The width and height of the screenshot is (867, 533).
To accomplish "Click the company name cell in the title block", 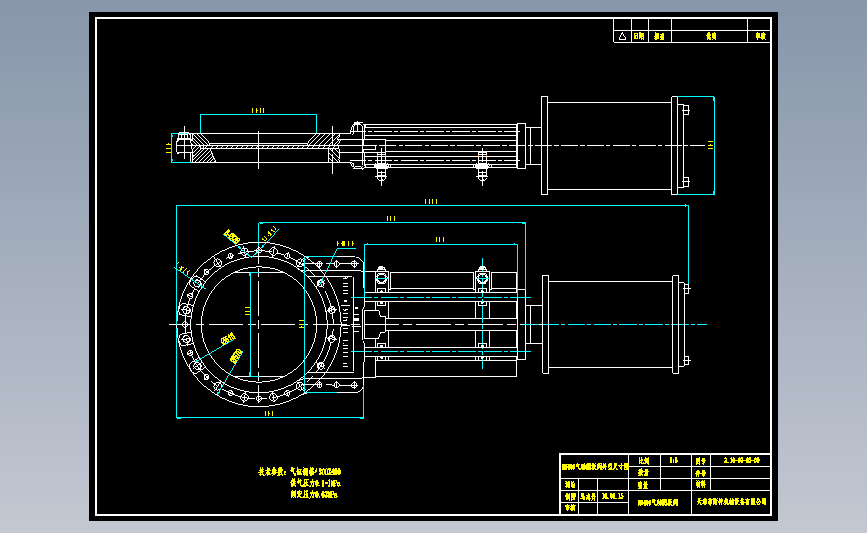I will tap(731, 501).
